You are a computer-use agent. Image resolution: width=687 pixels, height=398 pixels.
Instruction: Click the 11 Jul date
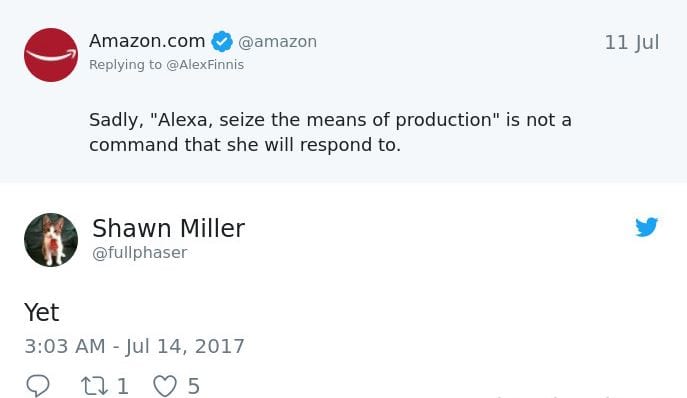click(632, 43)
